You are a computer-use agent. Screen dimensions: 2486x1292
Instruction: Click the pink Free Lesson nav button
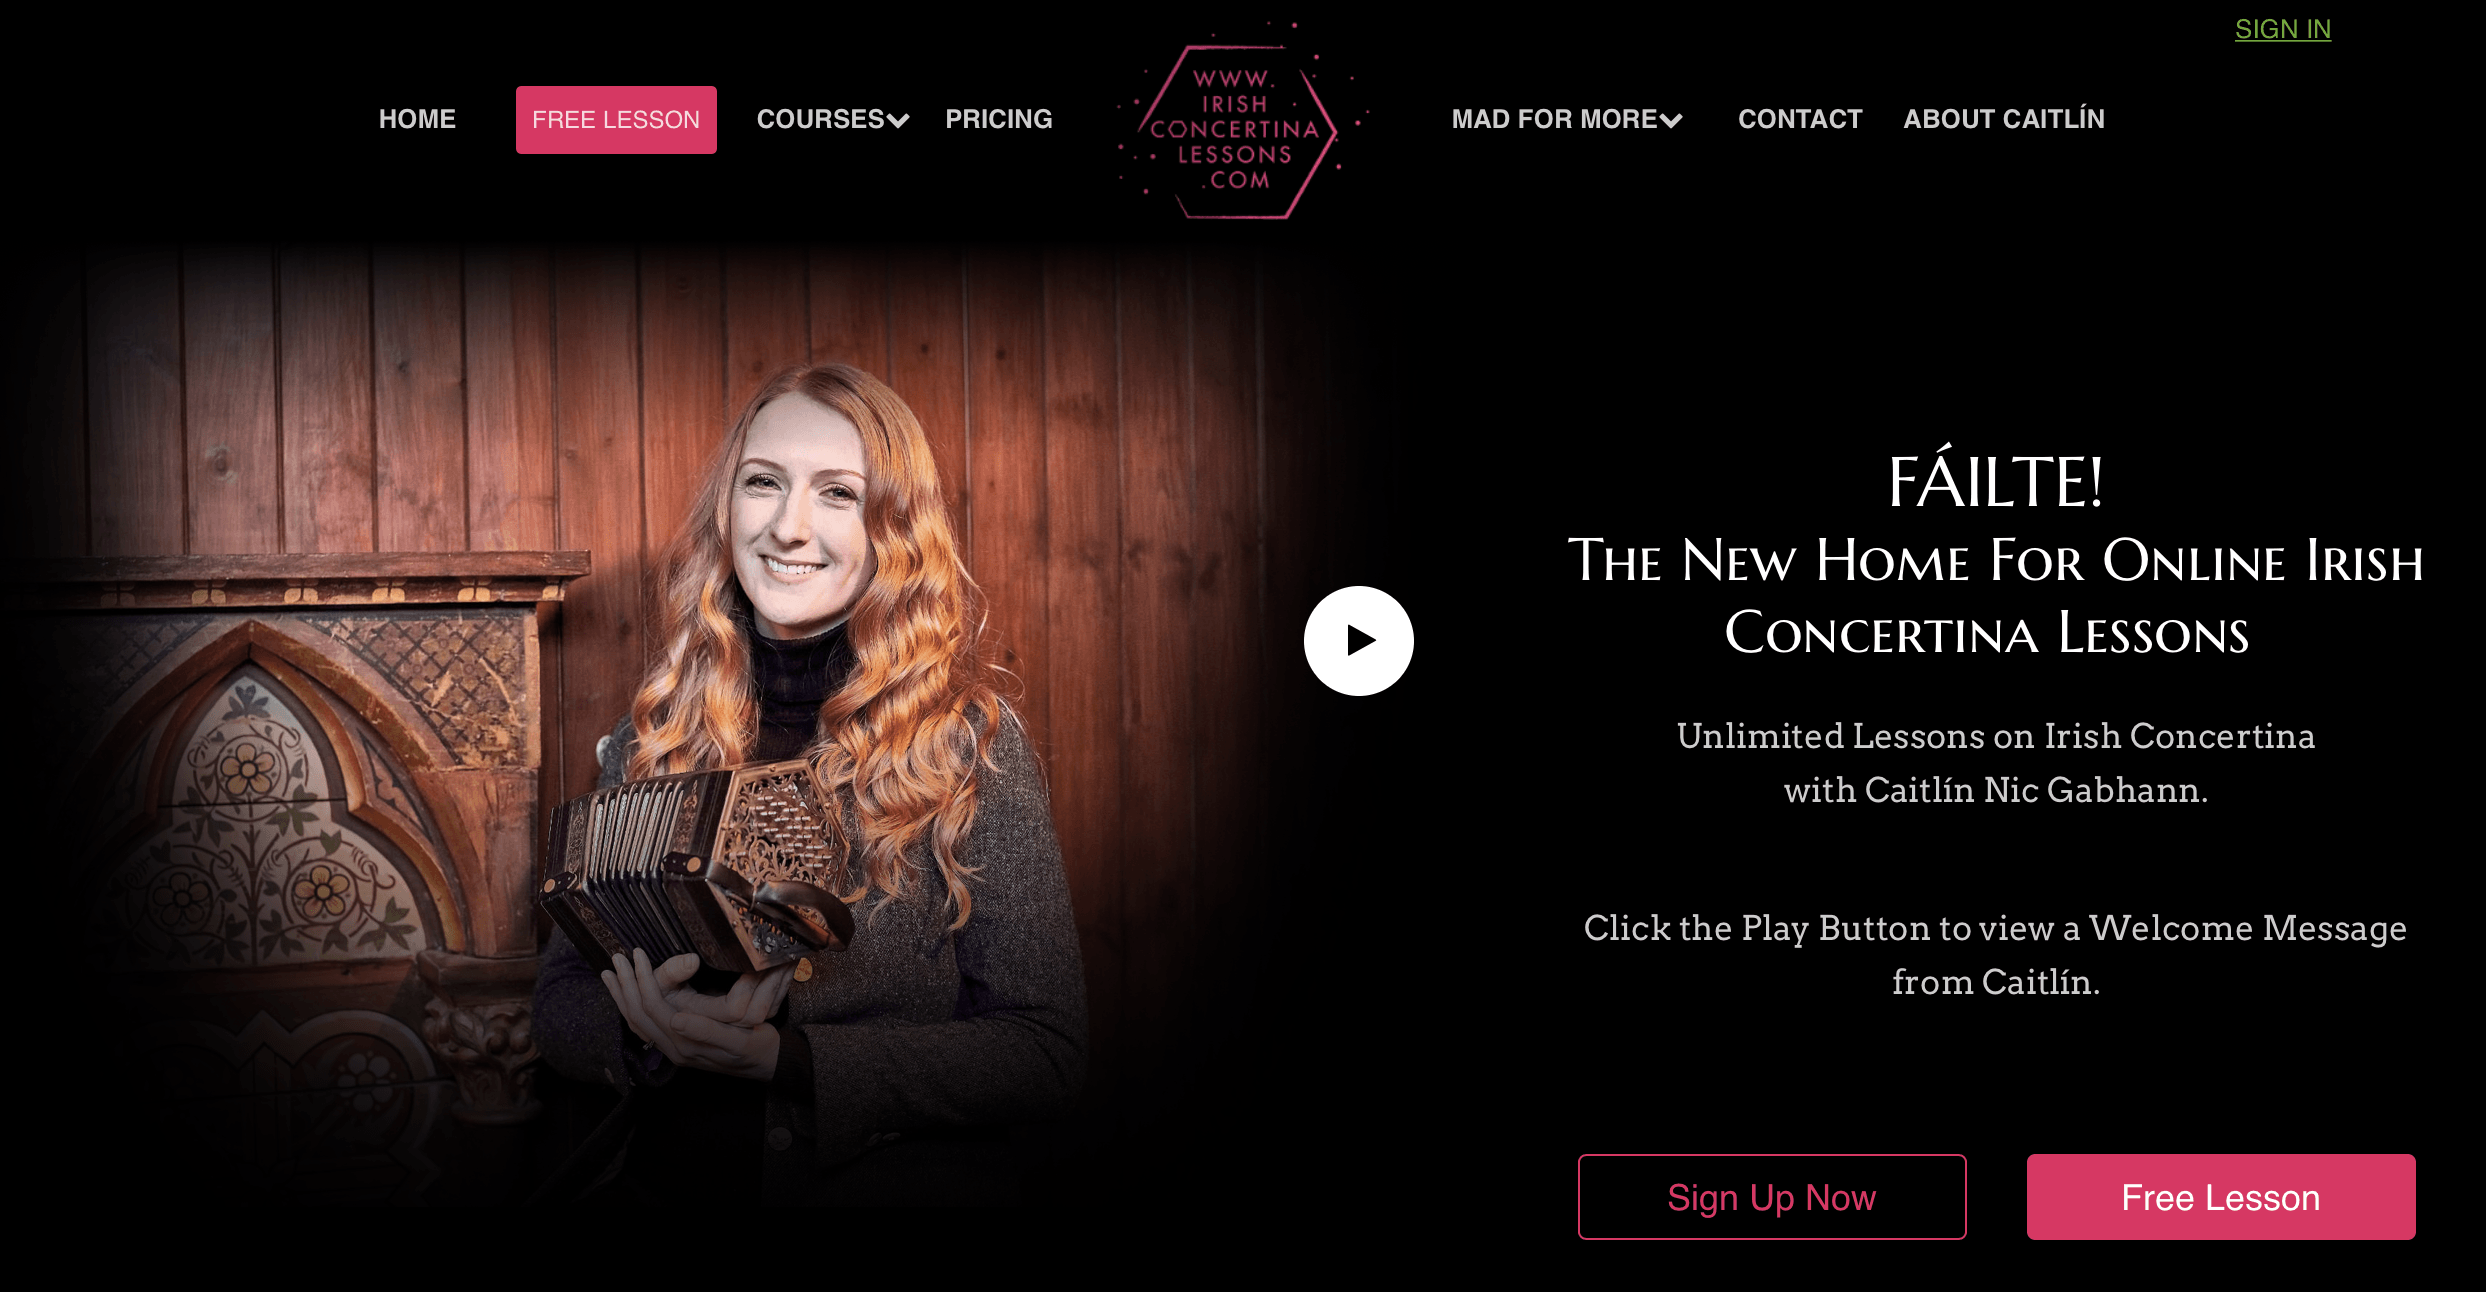[616, 120]
